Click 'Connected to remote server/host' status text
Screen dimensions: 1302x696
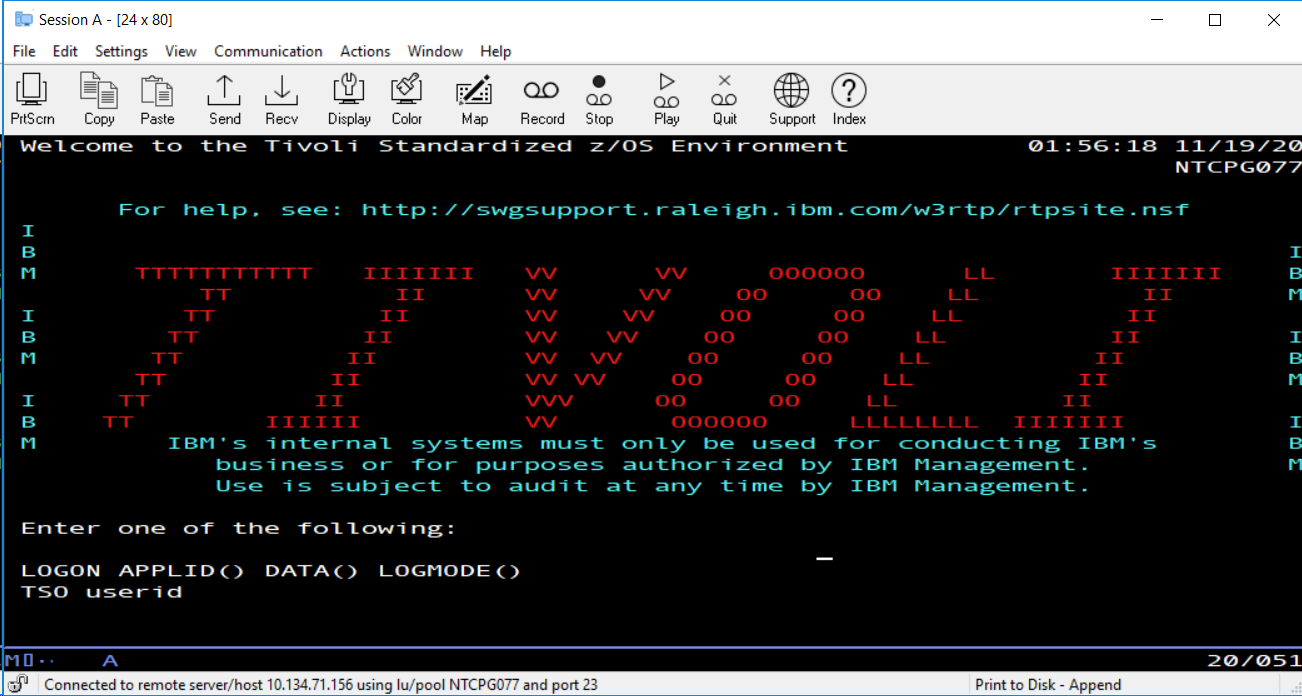pos(321,685)
